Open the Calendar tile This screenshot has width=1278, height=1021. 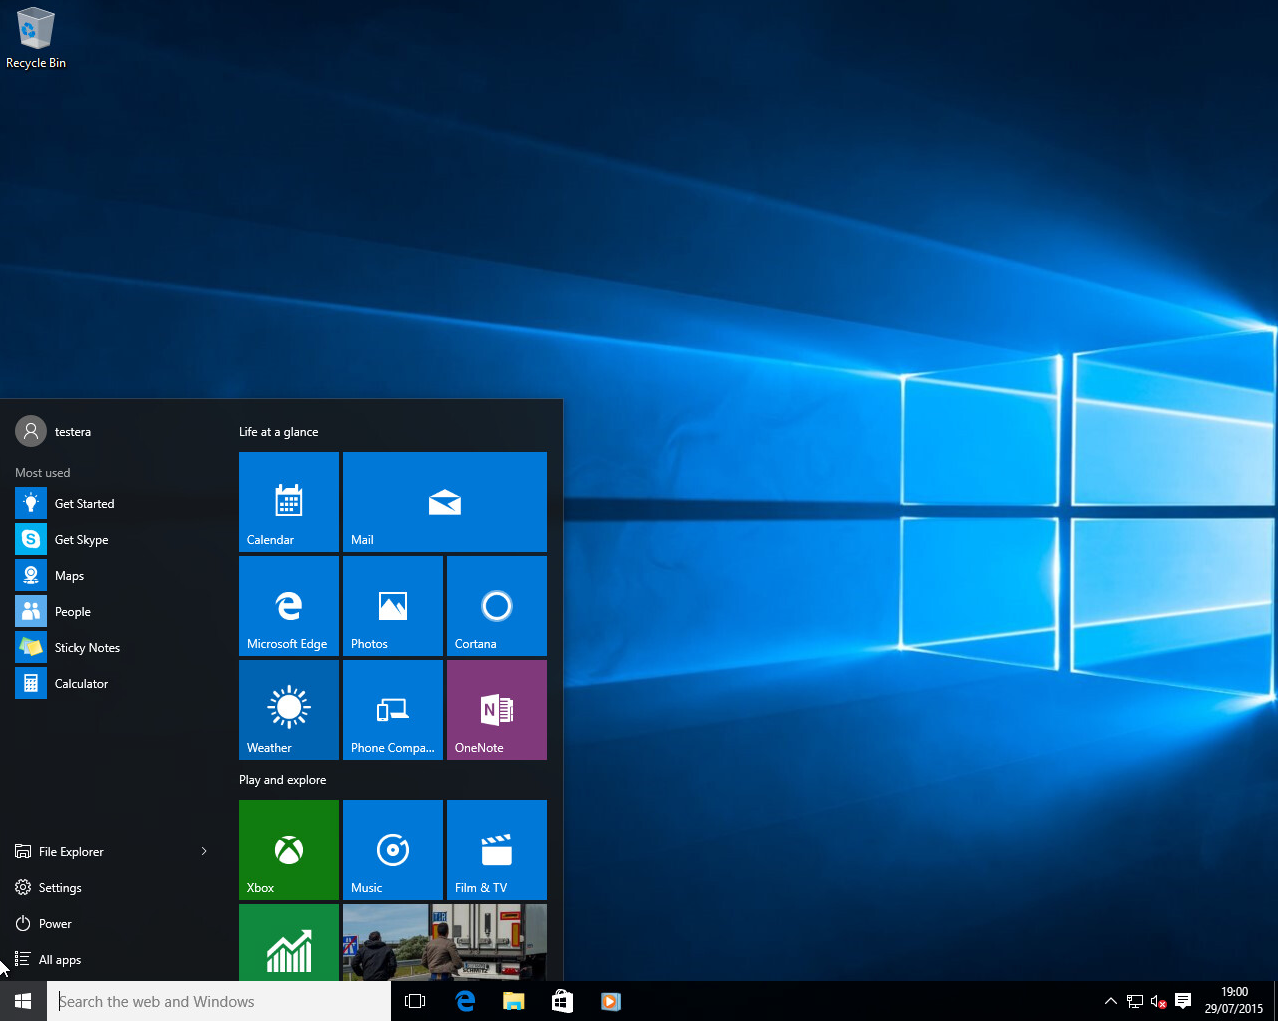pos(289,502)
